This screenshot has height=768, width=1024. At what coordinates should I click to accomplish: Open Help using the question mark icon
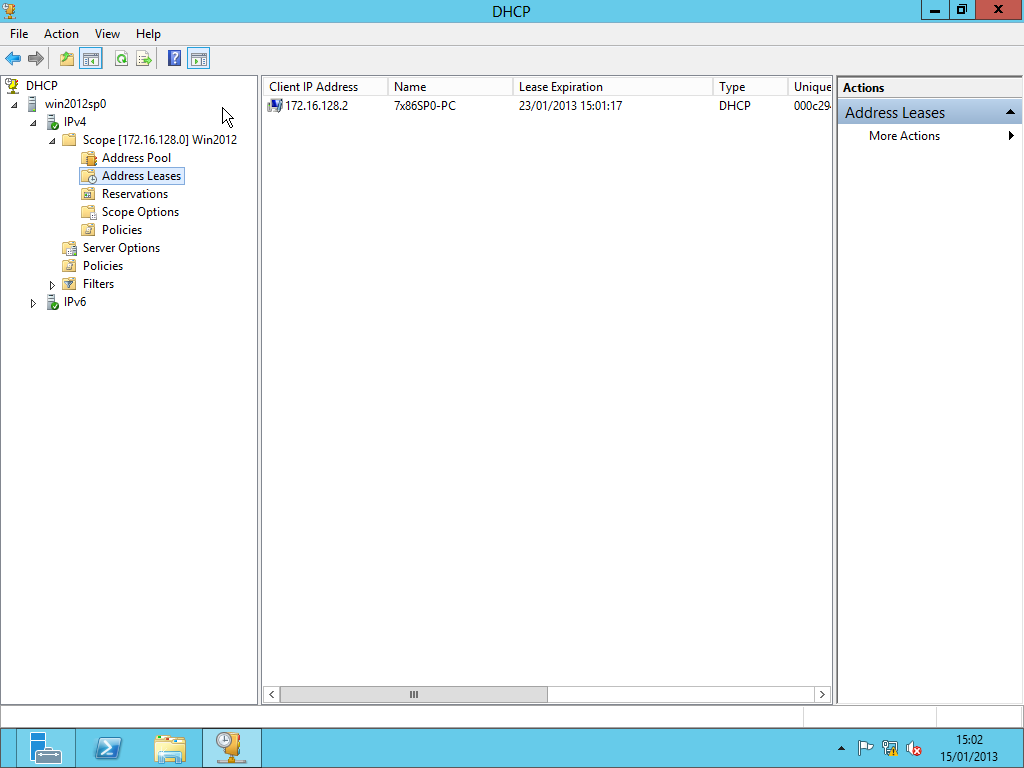click(x=174, y=59)
